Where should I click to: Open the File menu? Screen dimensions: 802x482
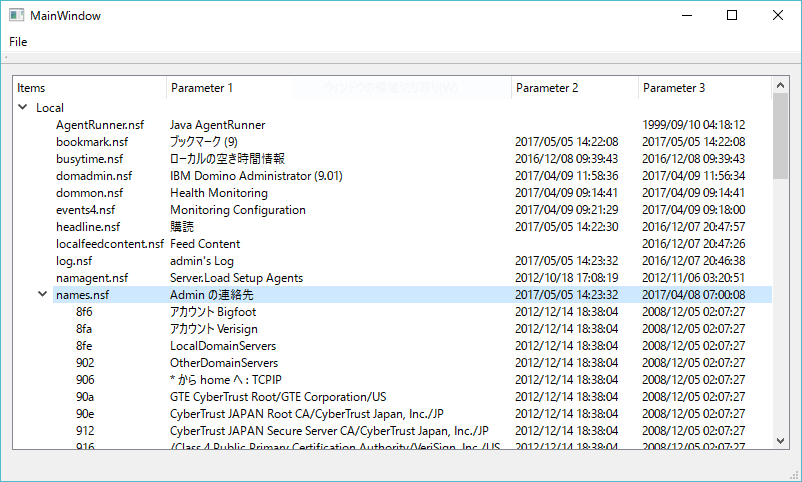point(18,42)
